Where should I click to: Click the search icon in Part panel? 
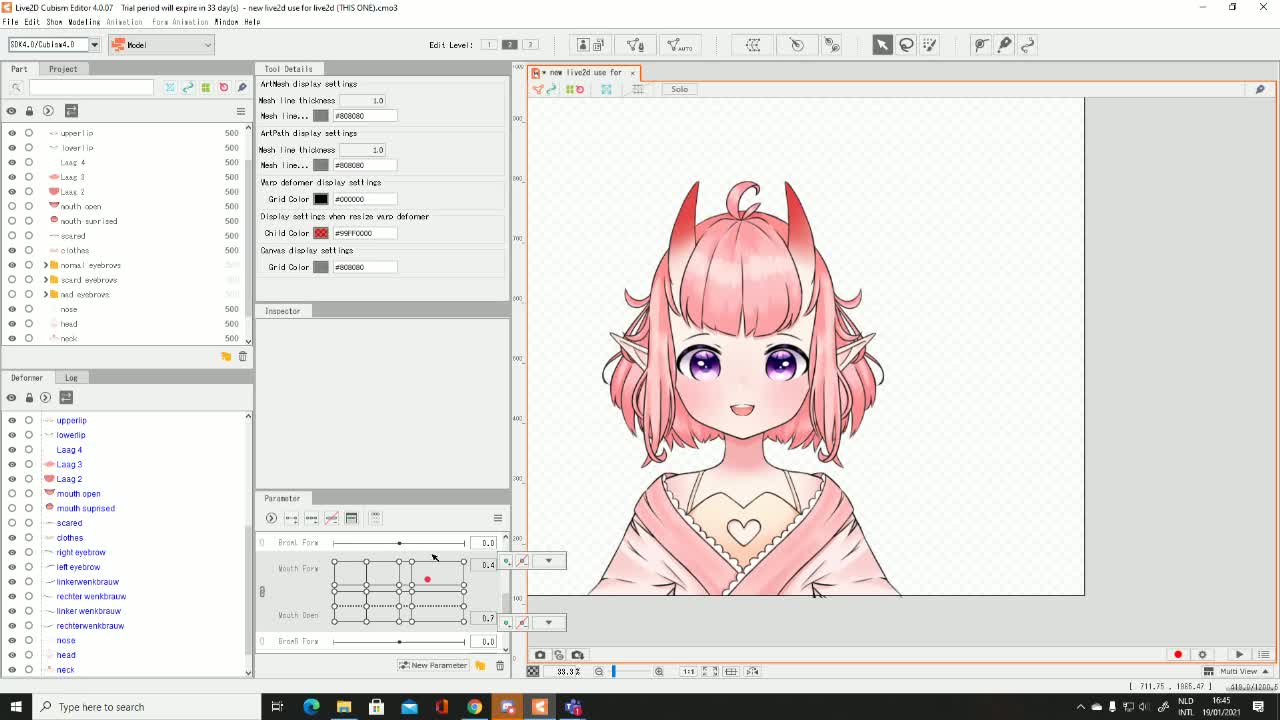[x=16, y=88]
